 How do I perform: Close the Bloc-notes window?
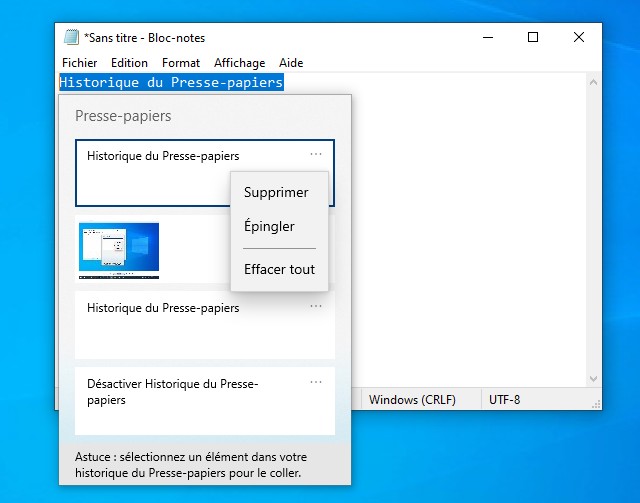point(578,38)
